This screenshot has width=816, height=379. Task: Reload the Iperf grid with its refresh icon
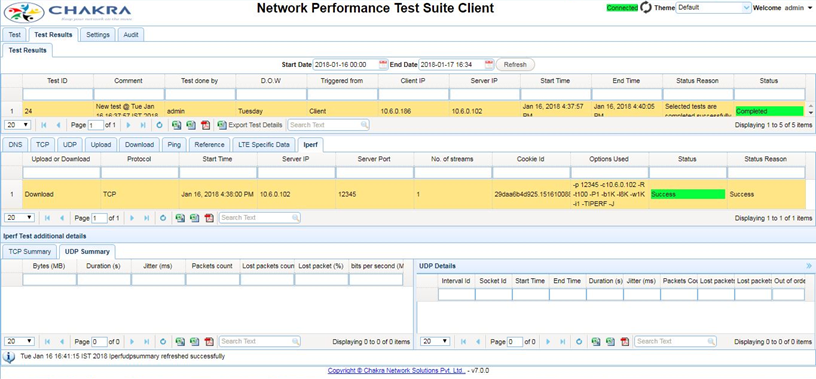click(162, 218)
